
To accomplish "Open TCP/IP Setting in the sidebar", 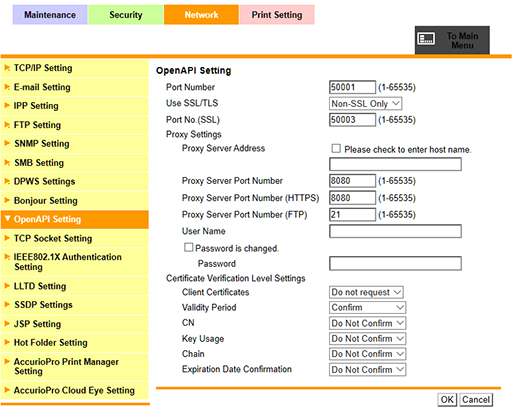I will (x=75, y=68).
